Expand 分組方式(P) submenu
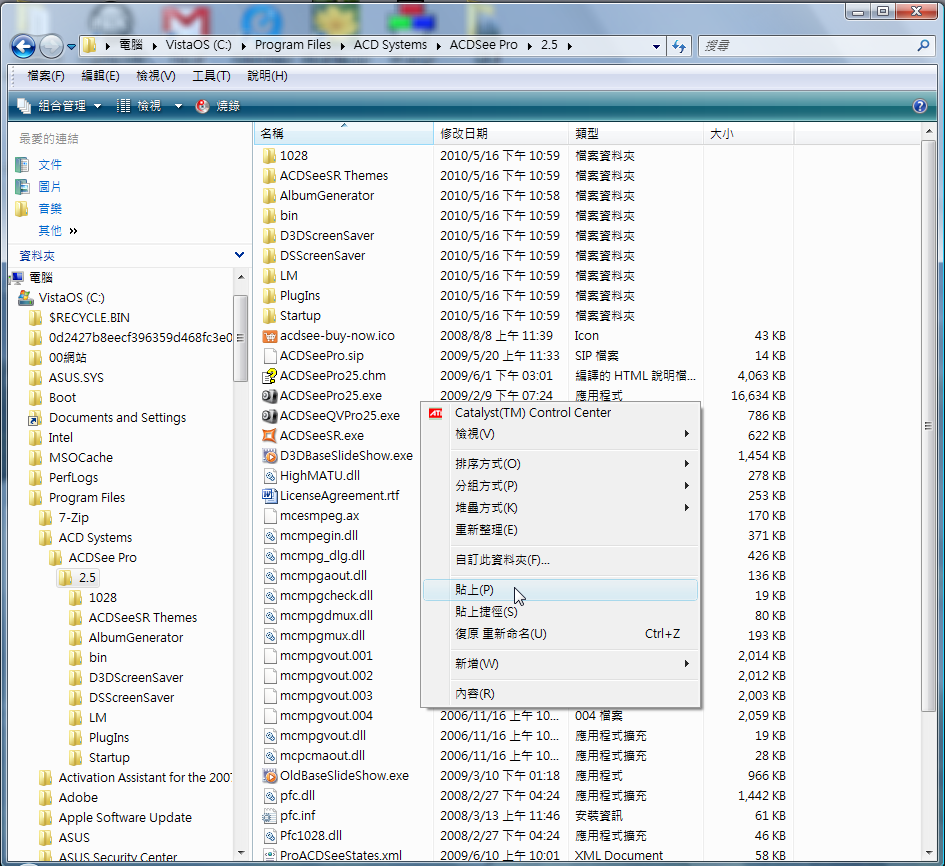Viewport: 945px width, 866px height. click(560, 486)
